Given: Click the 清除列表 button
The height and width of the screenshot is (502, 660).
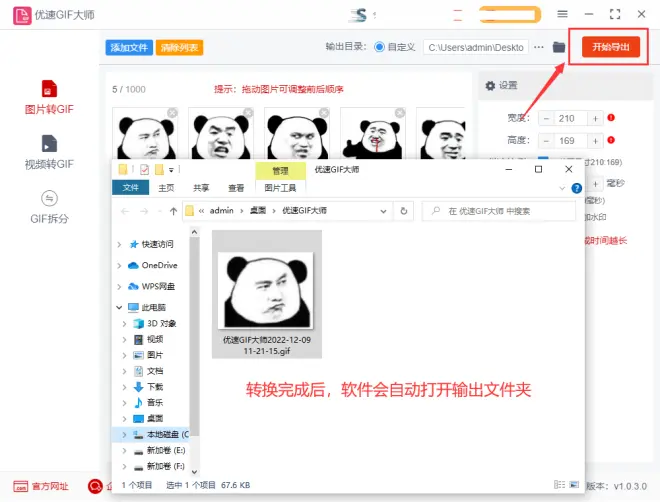Looking at the screenshot, I should tap(179, 48).
